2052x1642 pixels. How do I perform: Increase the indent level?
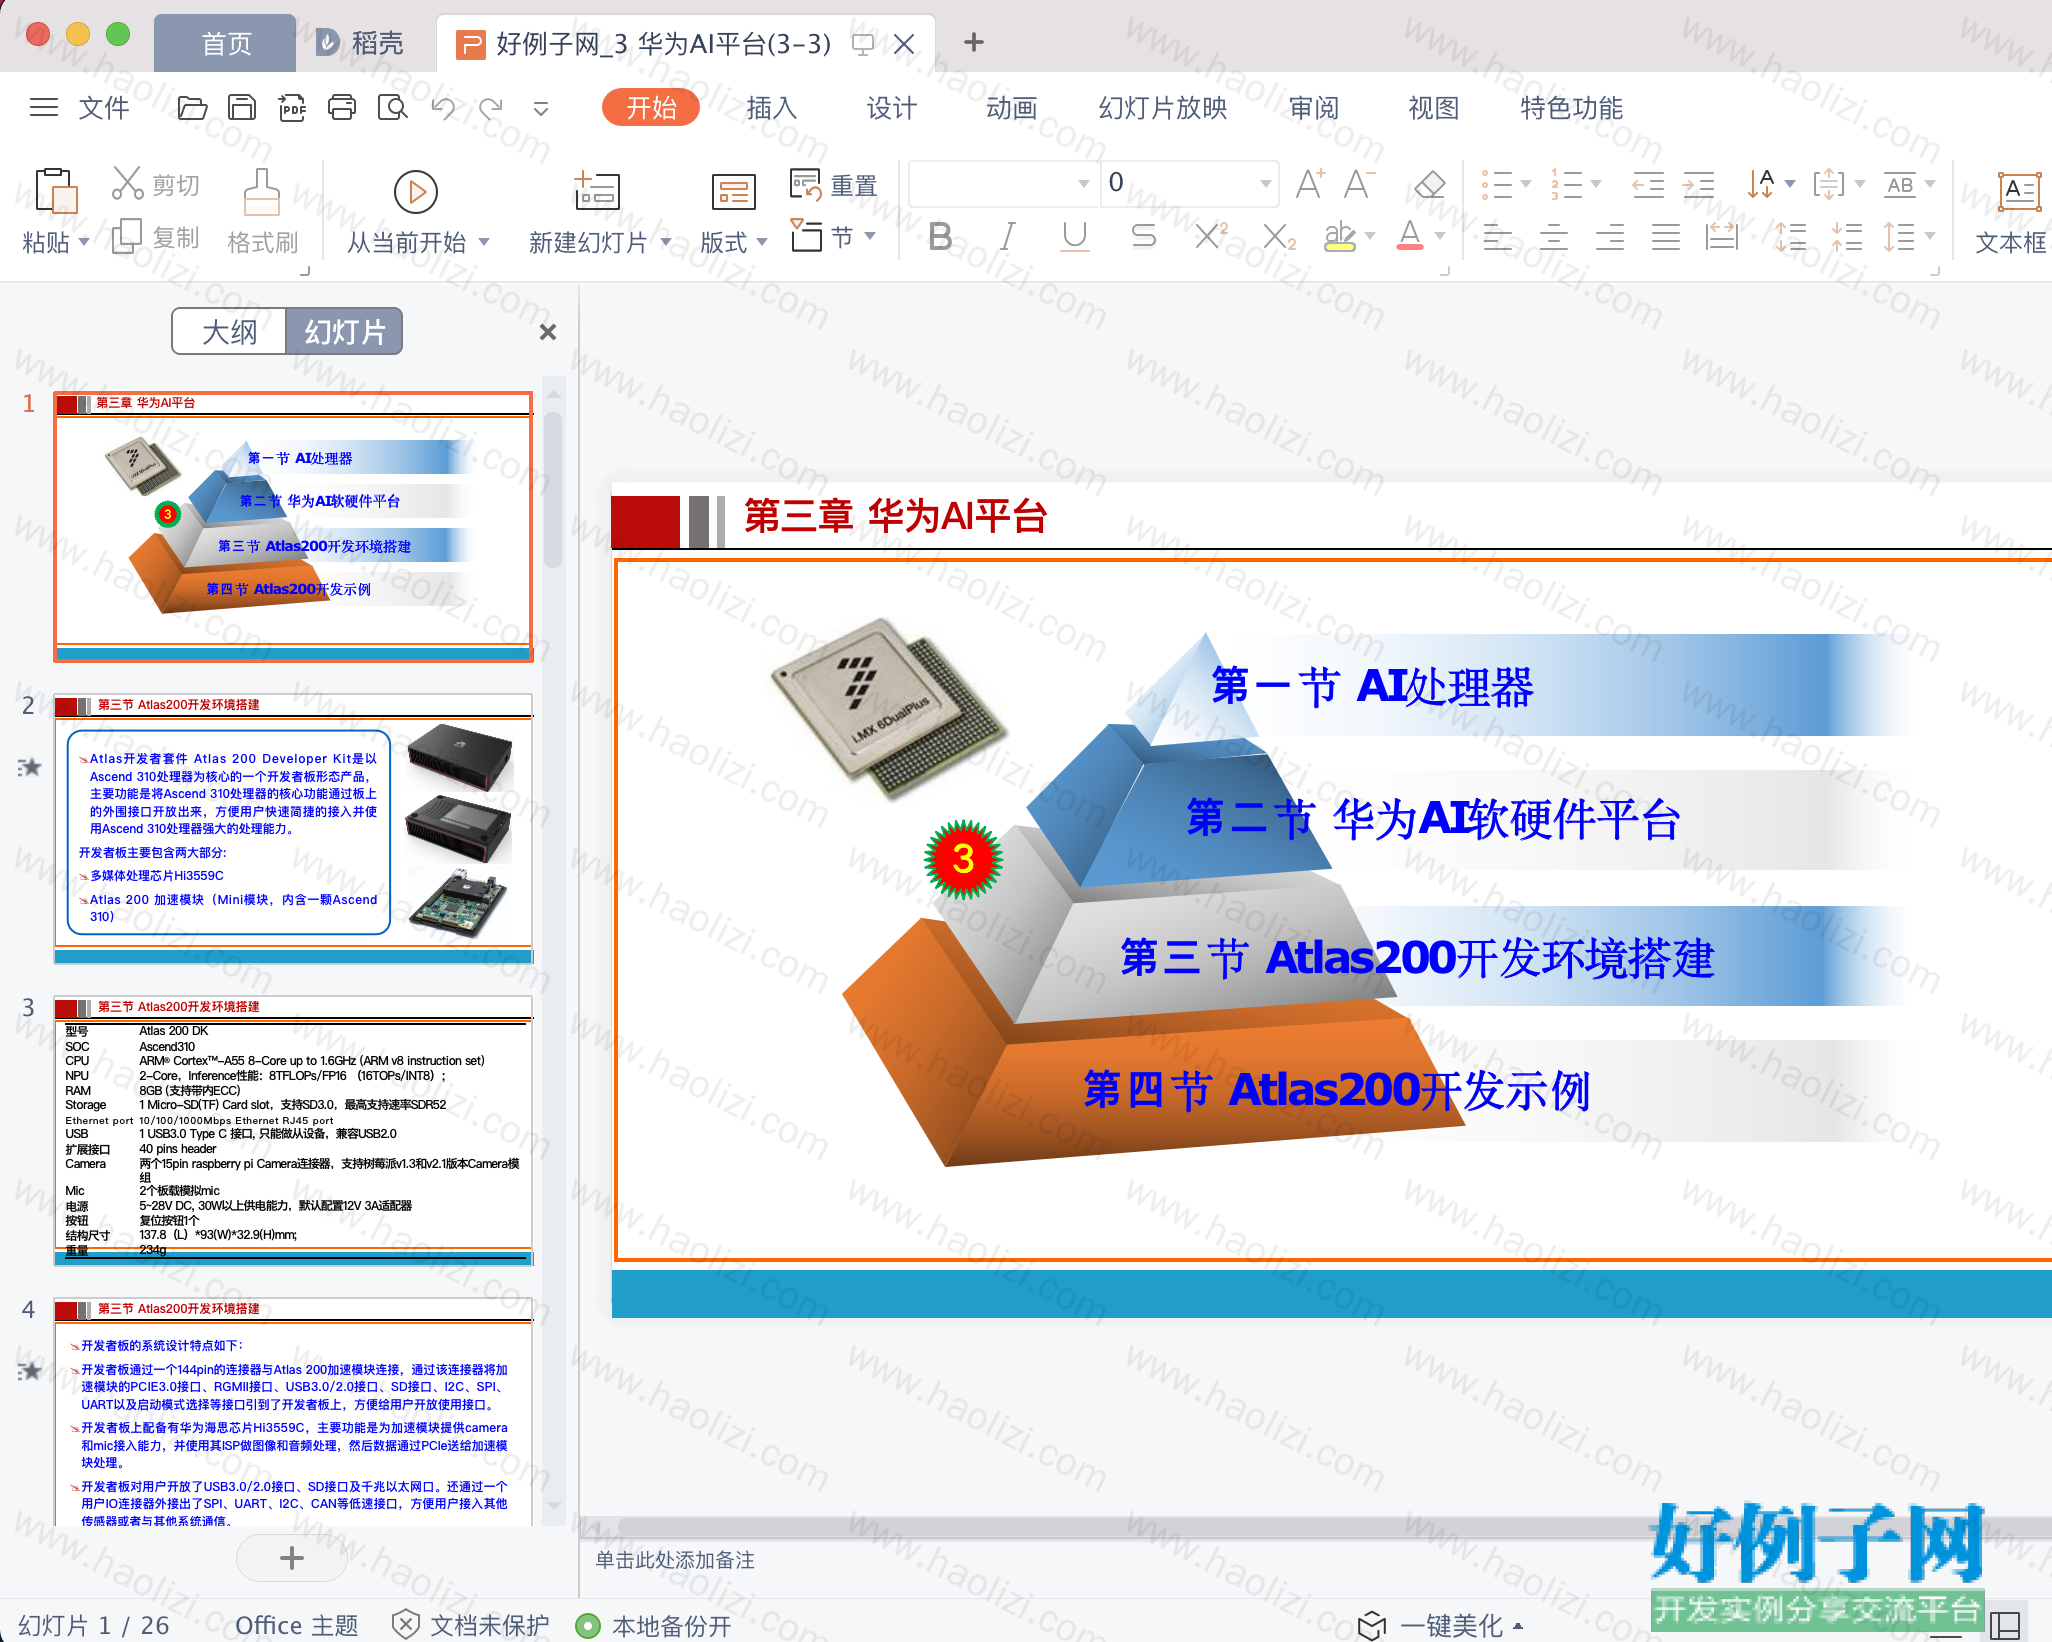tap(1698, 184)
